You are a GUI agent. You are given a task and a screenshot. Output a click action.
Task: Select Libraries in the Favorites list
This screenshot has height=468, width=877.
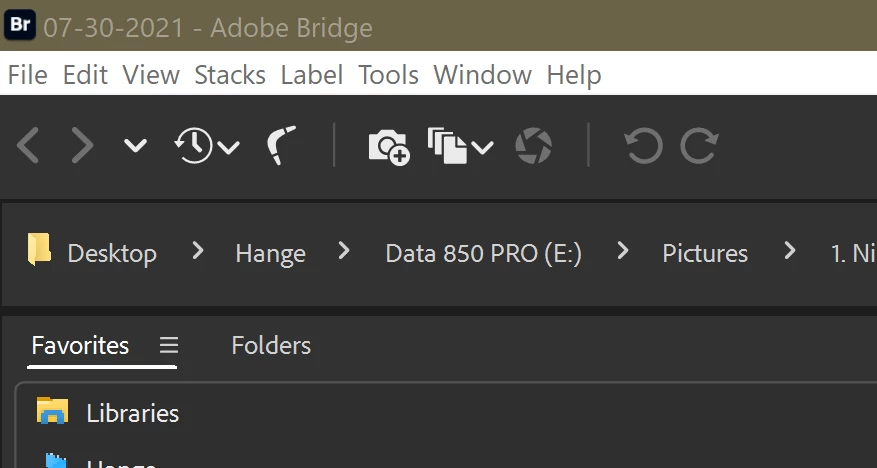(132, 413)
